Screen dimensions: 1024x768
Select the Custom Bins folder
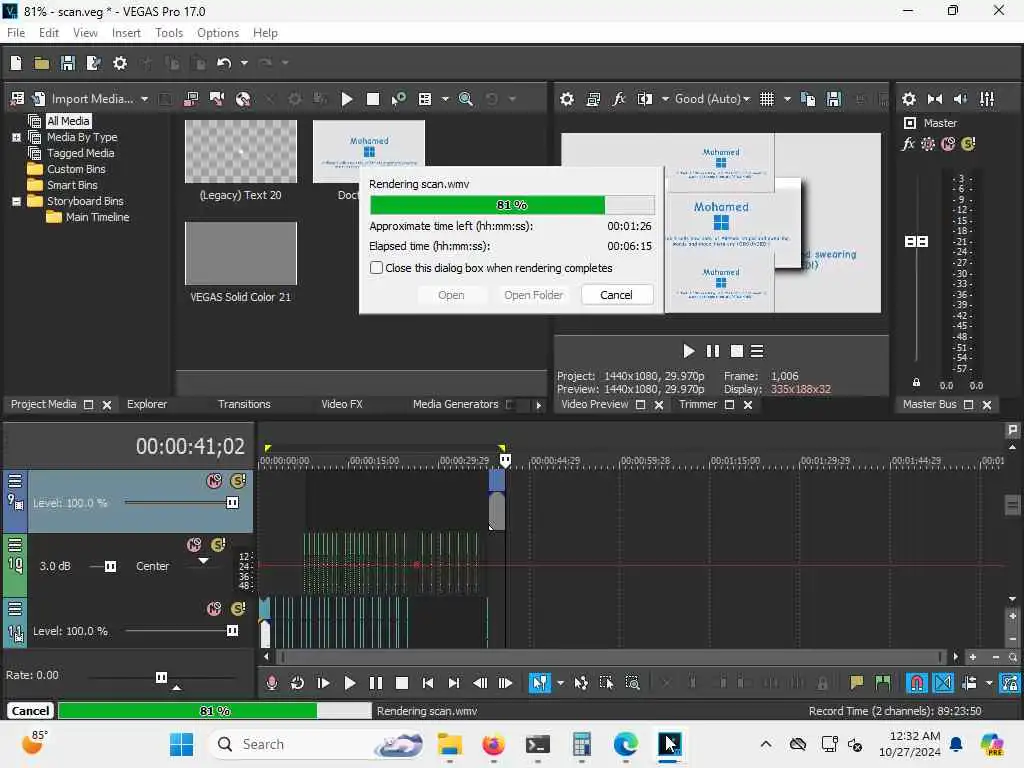coord(76,169)
